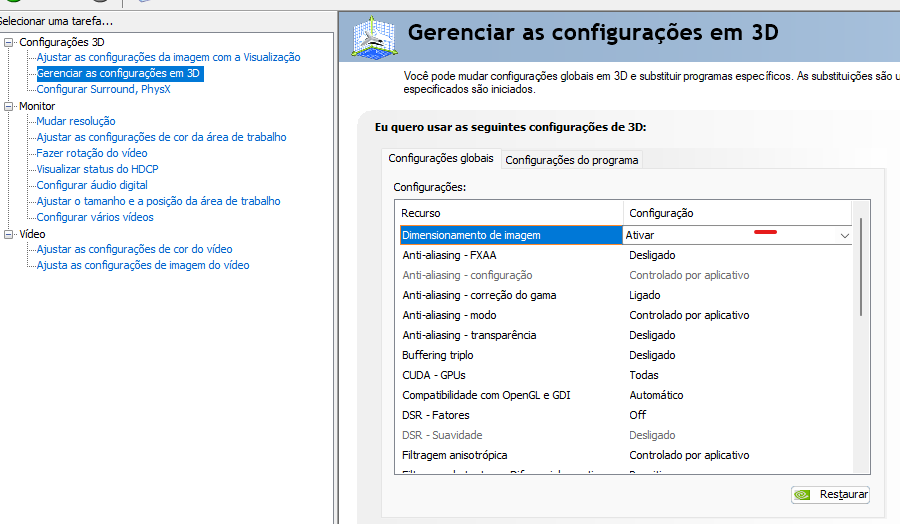Screen dimensions: 900x524
Task: Switch to the Configurações globais tab
Action: click(441, 158)
